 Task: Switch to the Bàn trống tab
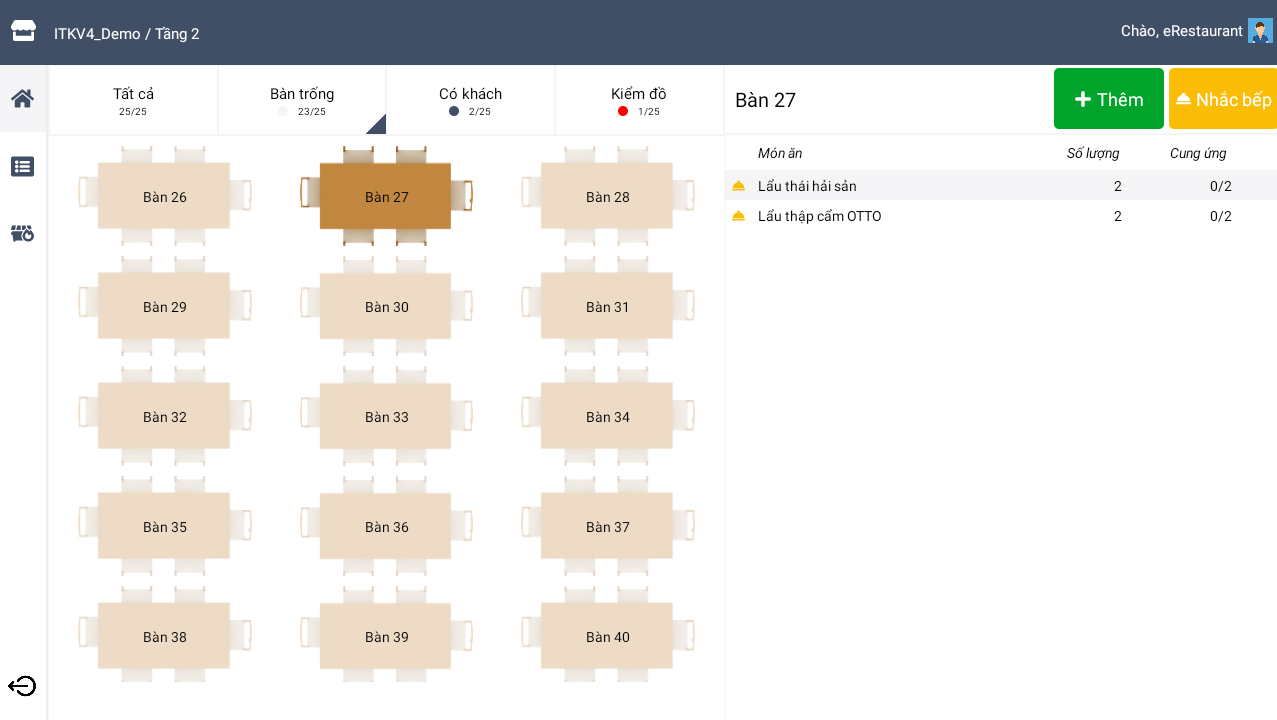point(302,100)
